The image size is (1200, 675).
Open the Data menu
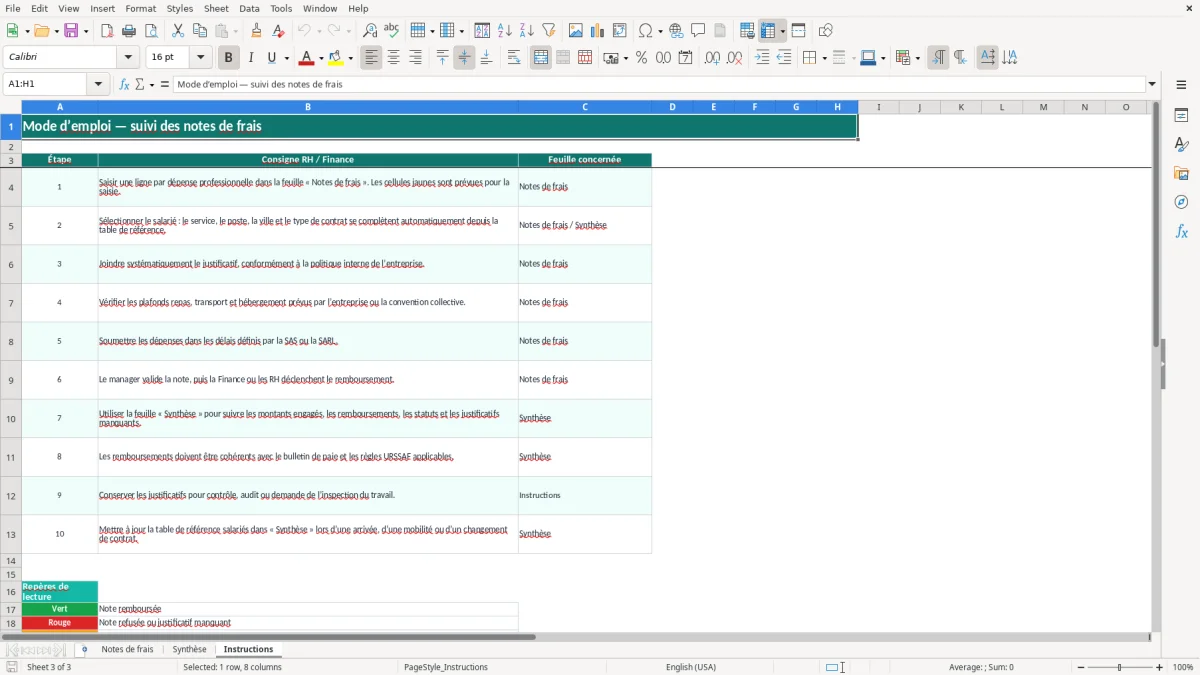point(249,8)
